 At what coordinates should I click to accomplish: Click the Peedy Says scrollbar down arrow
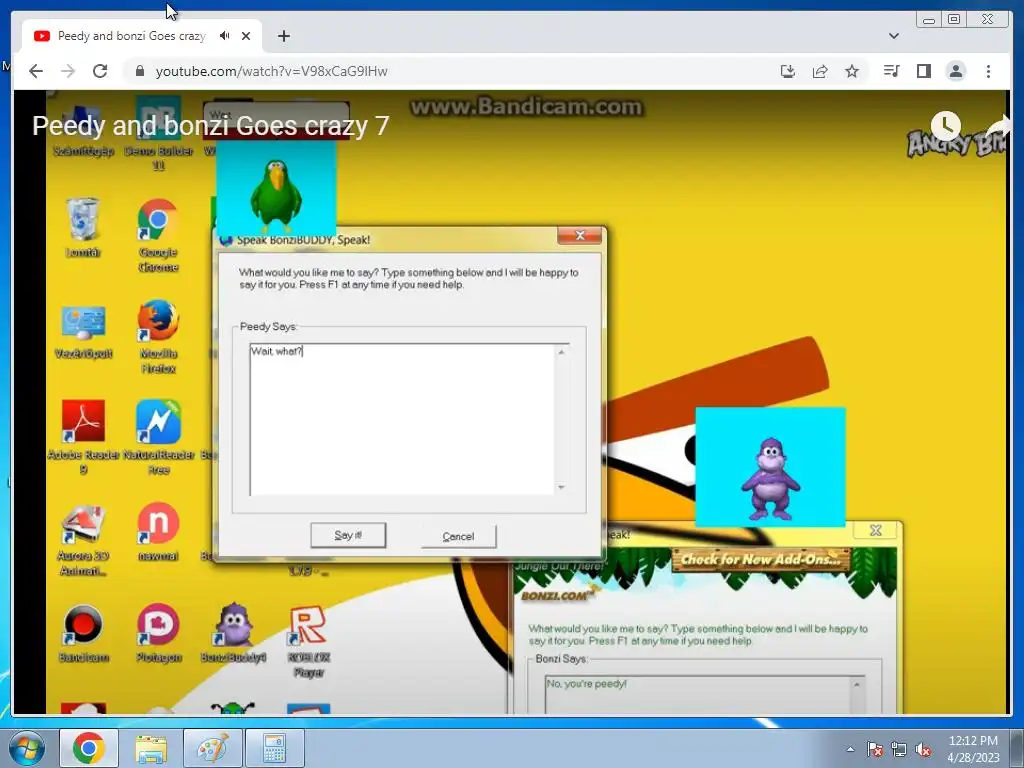pyautogui.click(x=561, y=487)
